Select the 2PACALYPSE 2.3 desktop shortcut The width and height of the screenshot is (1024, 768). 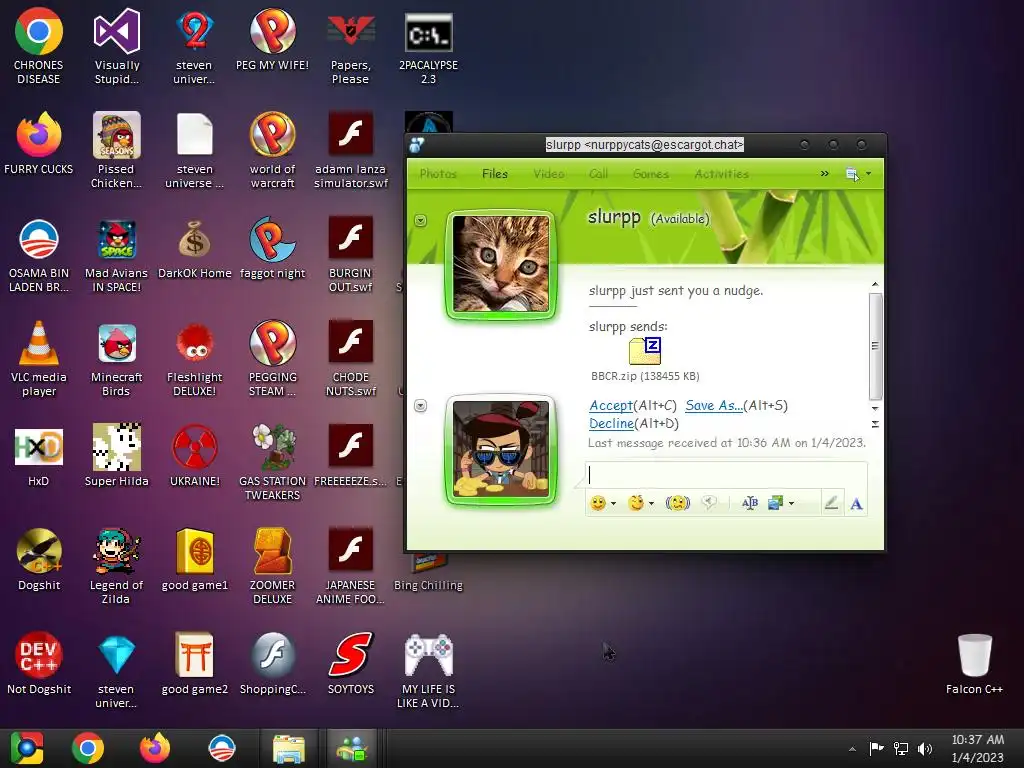click(x=428, y=50)
